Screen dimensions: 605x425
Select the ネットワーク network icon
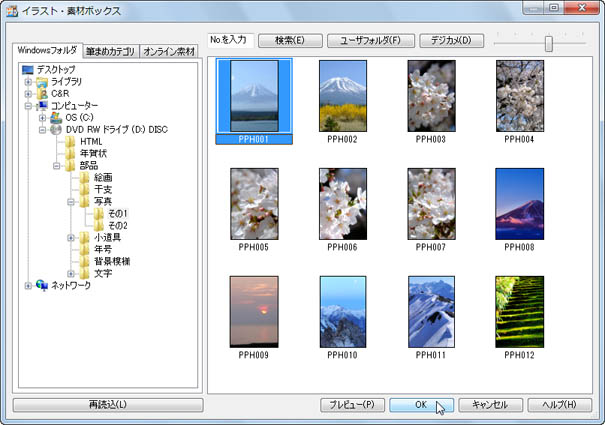pos(42,285)
